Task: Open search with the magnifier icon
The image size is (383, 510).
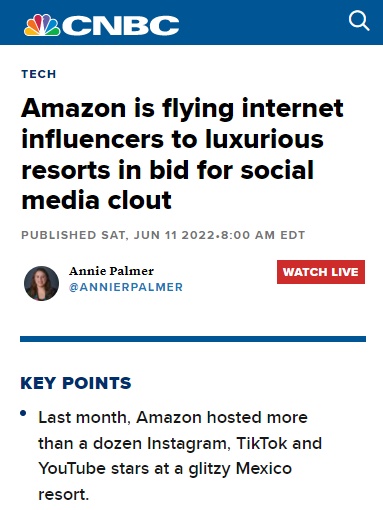Action: [359, 21]
